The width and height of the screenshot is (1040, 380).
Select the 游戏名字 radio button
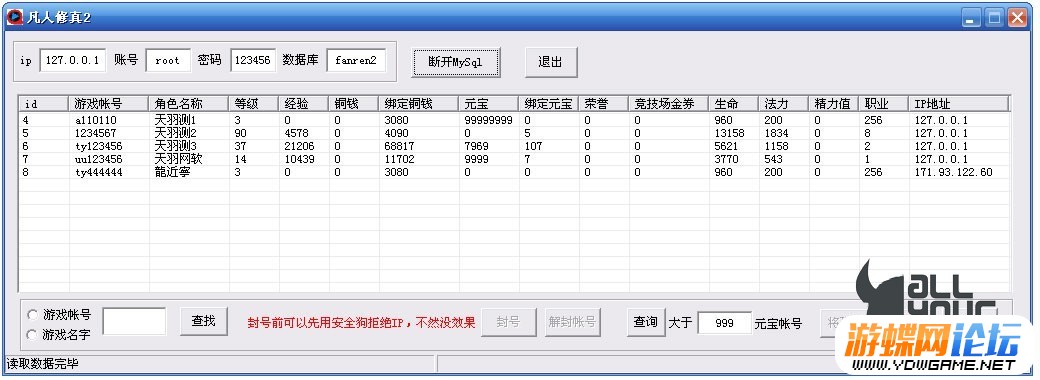click(x=32, y=336)
